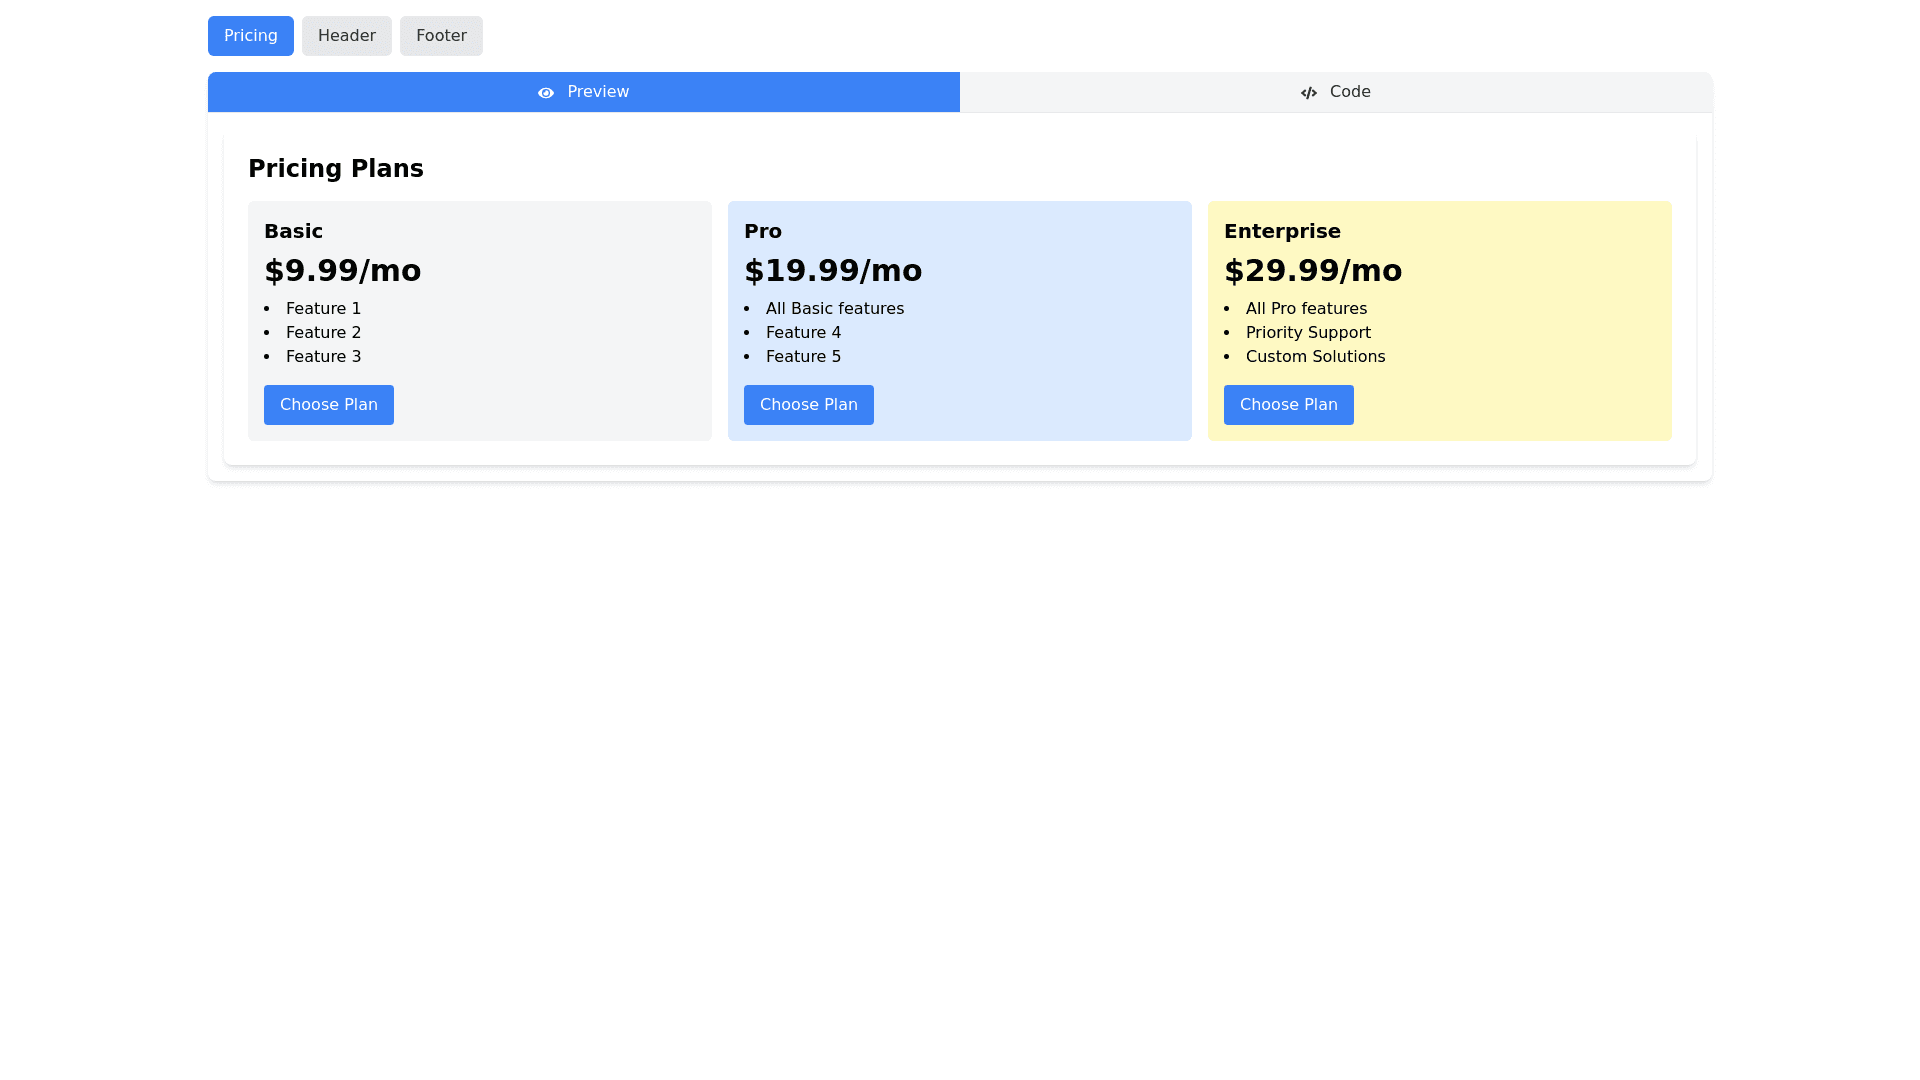Click the Feature 2 list item

coord(323,333)
